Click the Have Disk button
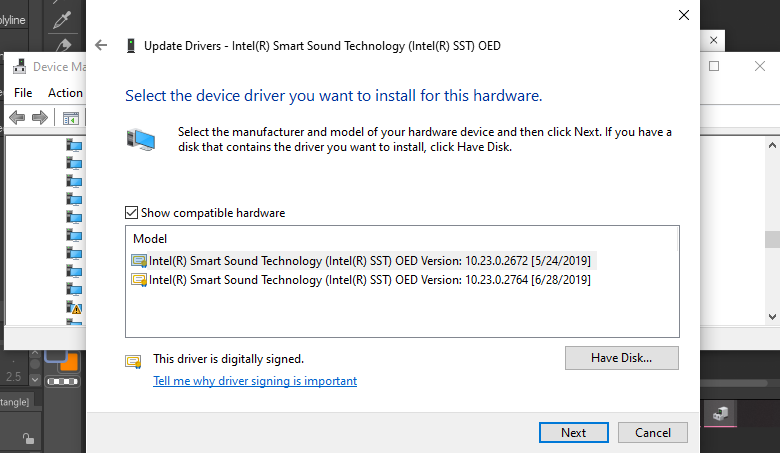Image resolution: width=780 pixels, height=453 pixels. [621, 357]
